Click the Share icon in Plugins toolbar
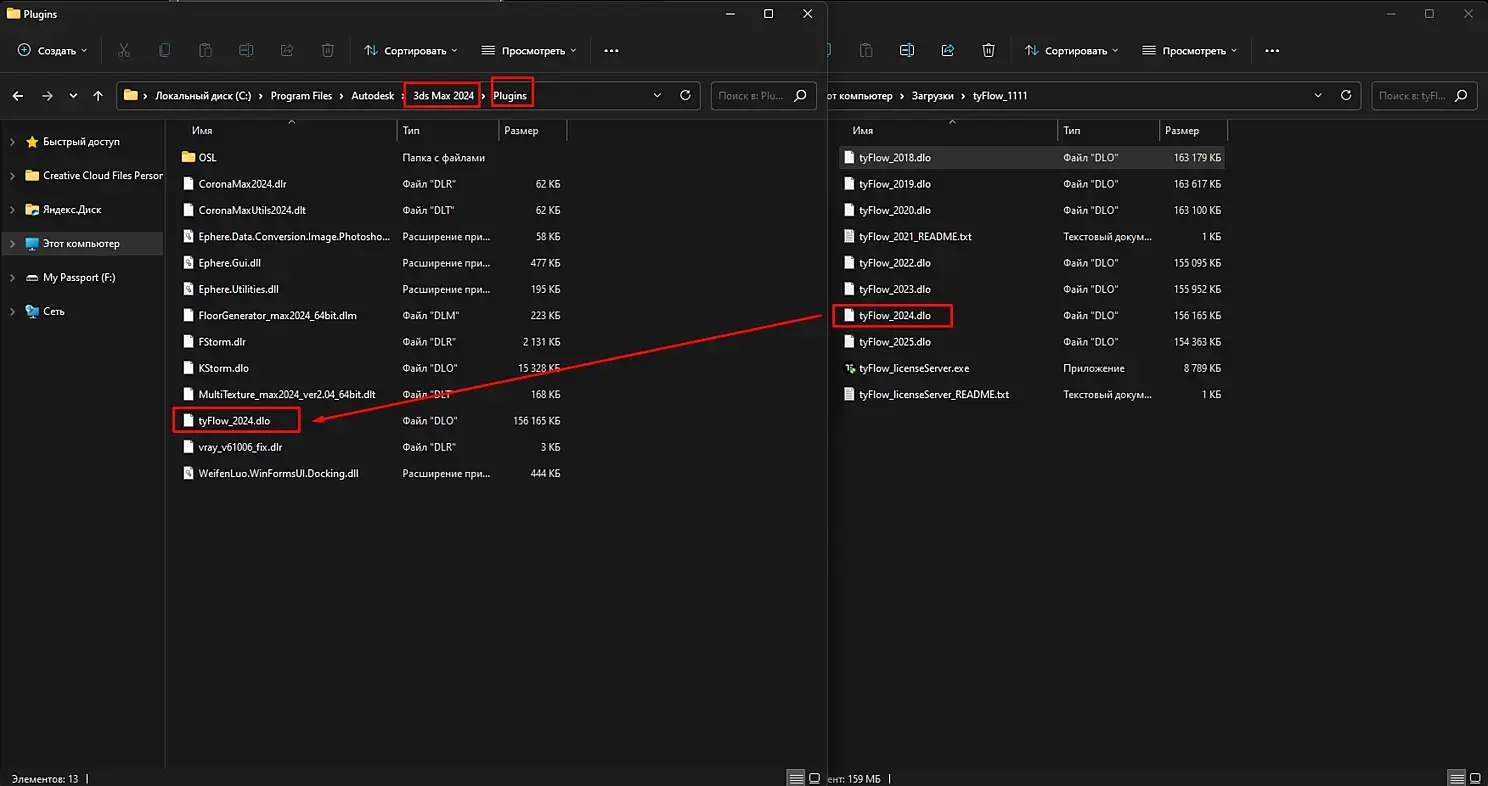Viewport: 1488px width, 786px height. coord(287,50)
